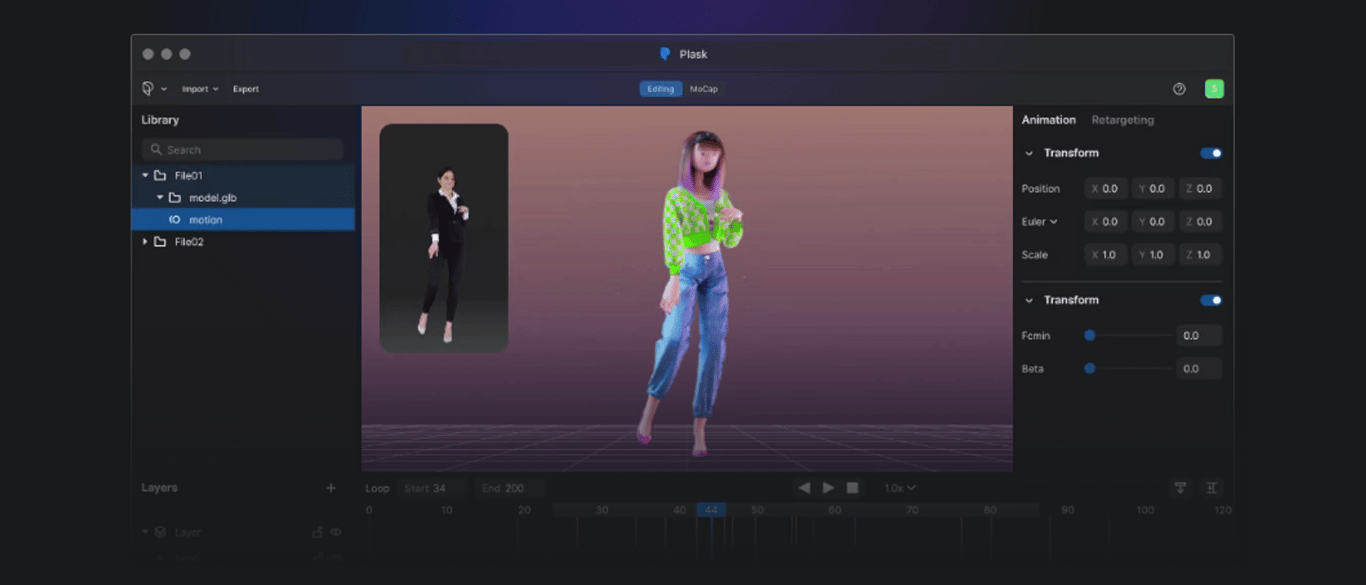Click the Scale Y value field
The image size is (1366, 585).
coord(1153,254)
